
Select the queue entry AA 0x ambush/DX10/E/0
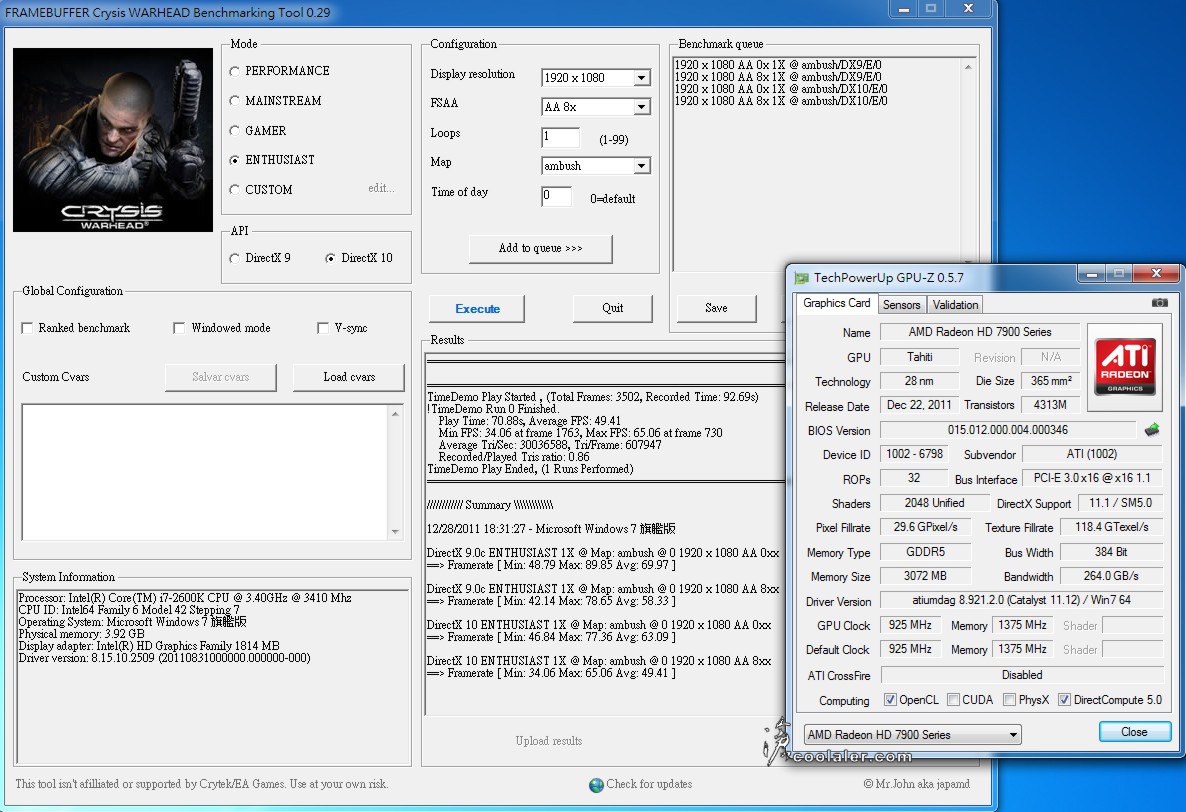[781, 89]
